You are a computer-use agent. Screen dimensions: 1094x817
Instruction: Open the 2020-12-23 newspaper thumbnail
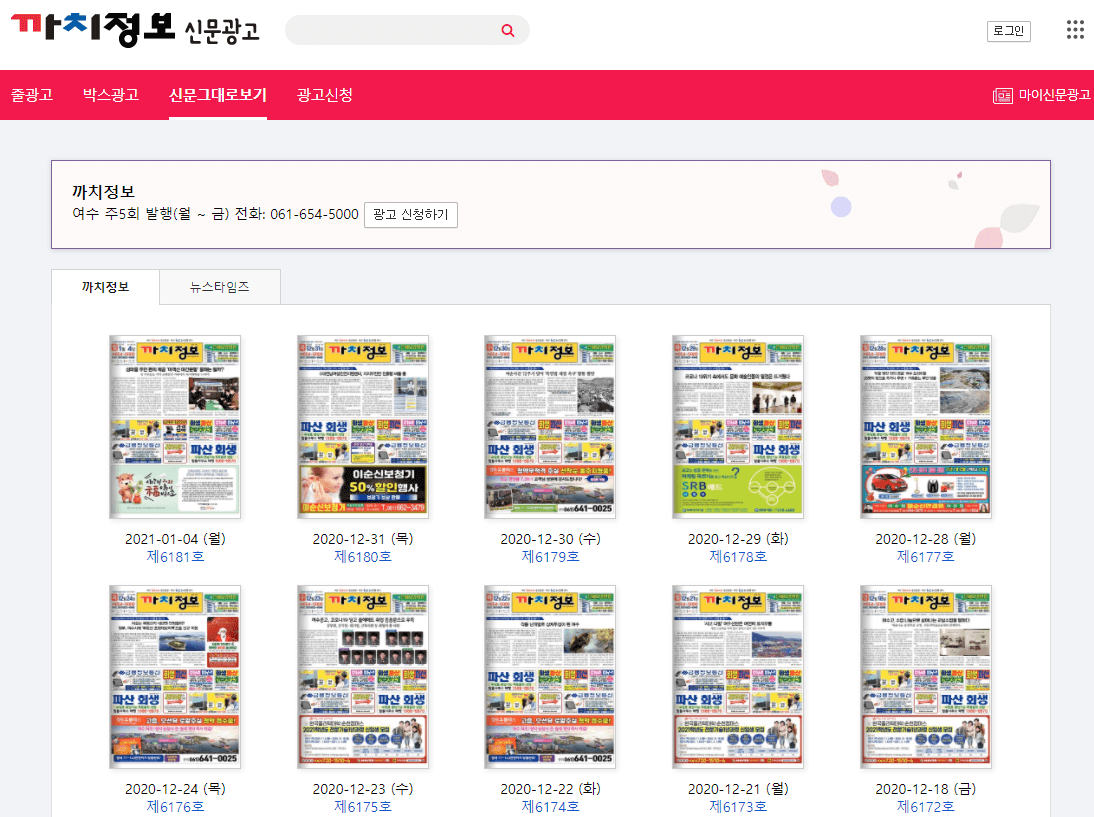click(363, 677)
